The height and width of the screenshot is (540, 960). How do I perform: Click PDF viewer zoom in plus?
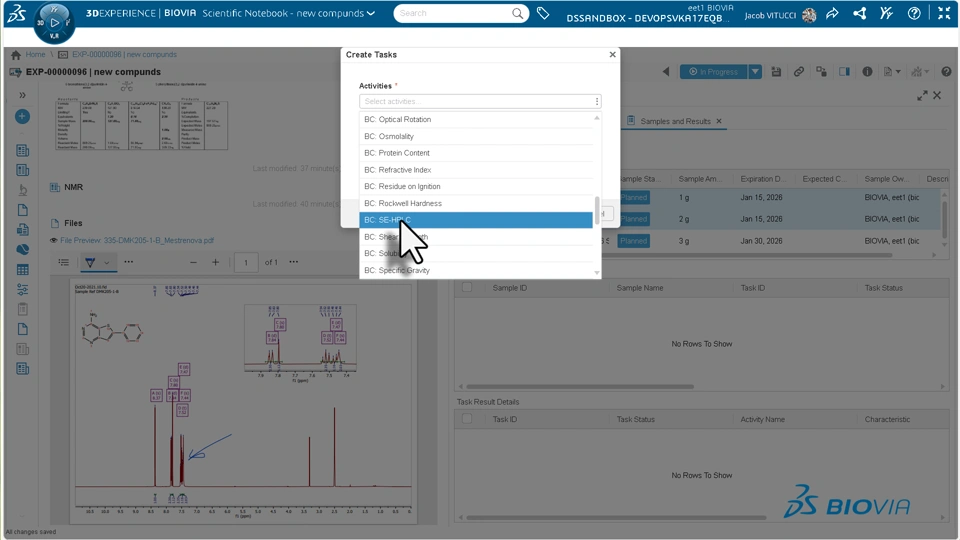pyautogui.click(x=216, y=262)
